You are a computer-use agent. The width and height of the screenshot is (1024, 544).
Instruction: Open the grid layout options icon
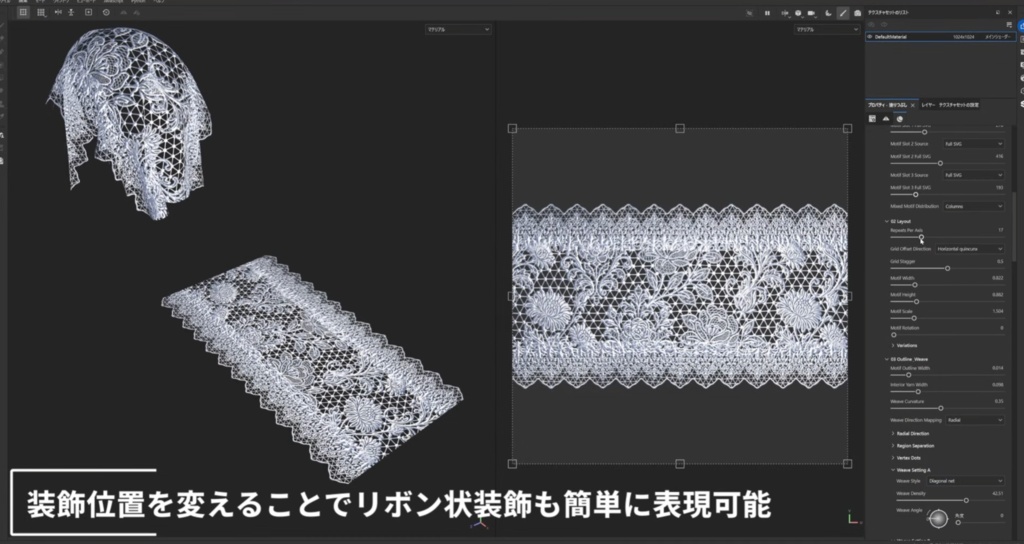point(41,12)
